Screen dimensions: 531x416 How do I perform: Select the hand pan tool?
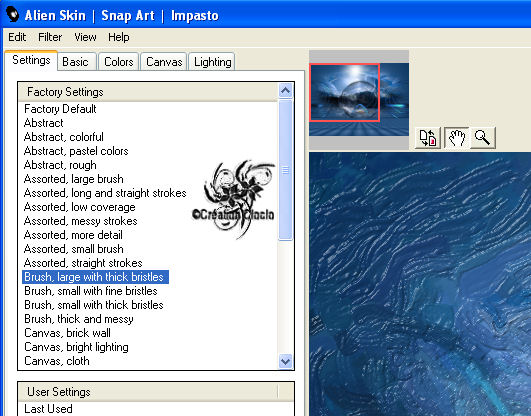(456, 138)
